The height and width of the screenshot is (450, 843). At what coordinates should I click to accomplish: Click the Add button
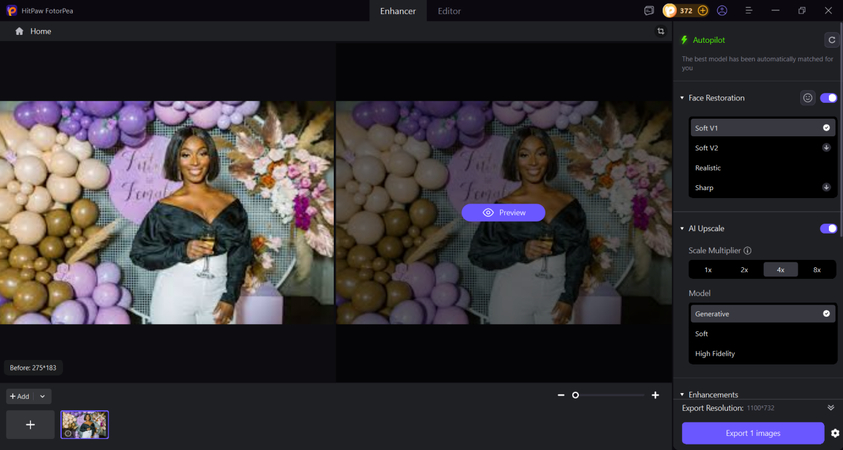(x=20, y=396)
